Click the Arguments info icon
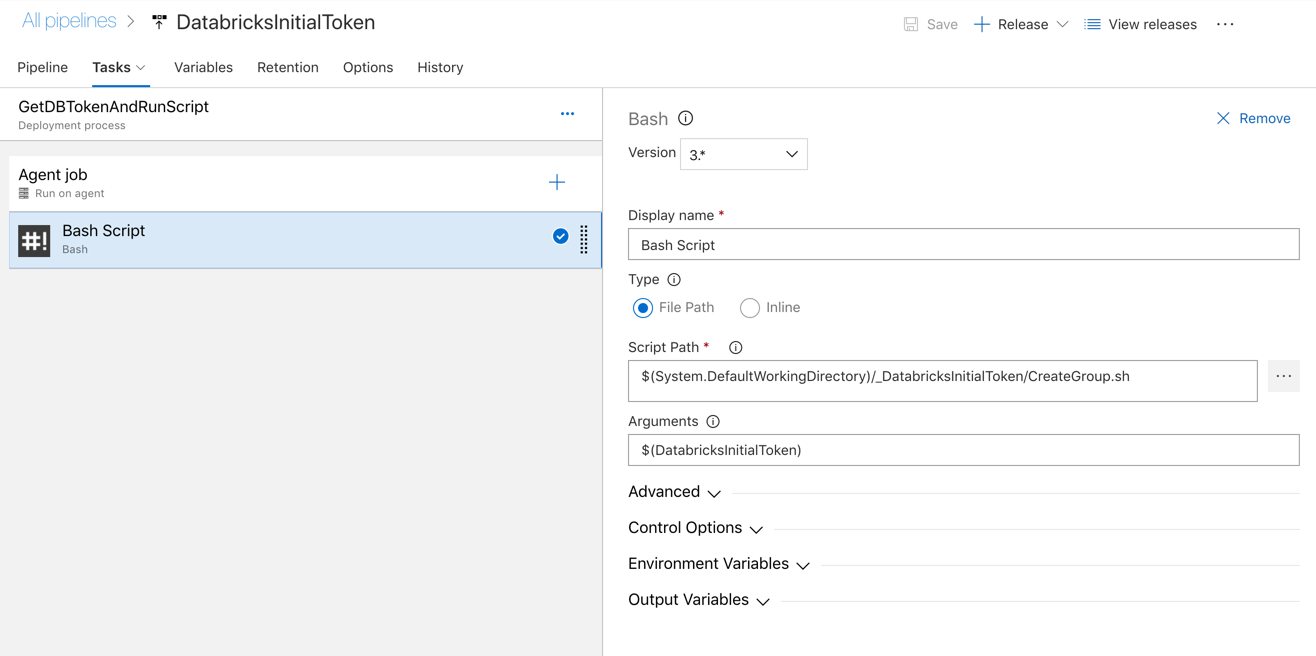The width and height of the screenshot is (1316, 656). 713,422
